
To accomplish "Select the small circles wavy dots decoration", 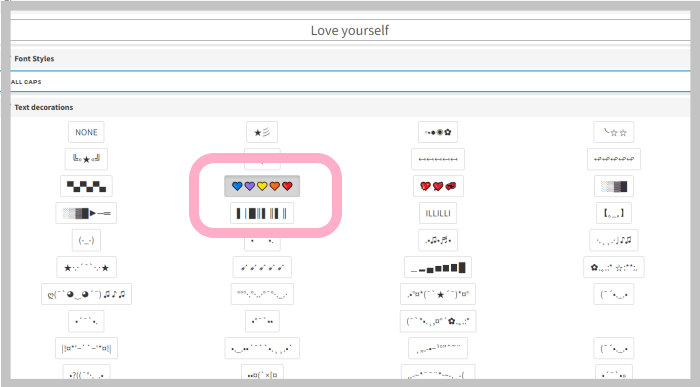I will pos(262,294).
